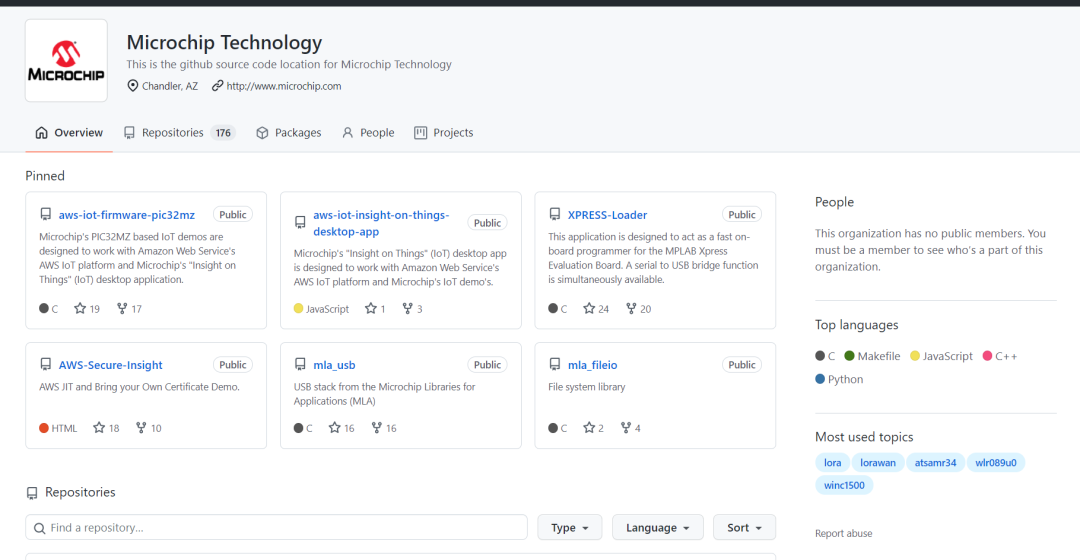View 3 forks on aws-iot-insight desktop app
Viewport: 1080px width, 560px height.
coord(413,309)
